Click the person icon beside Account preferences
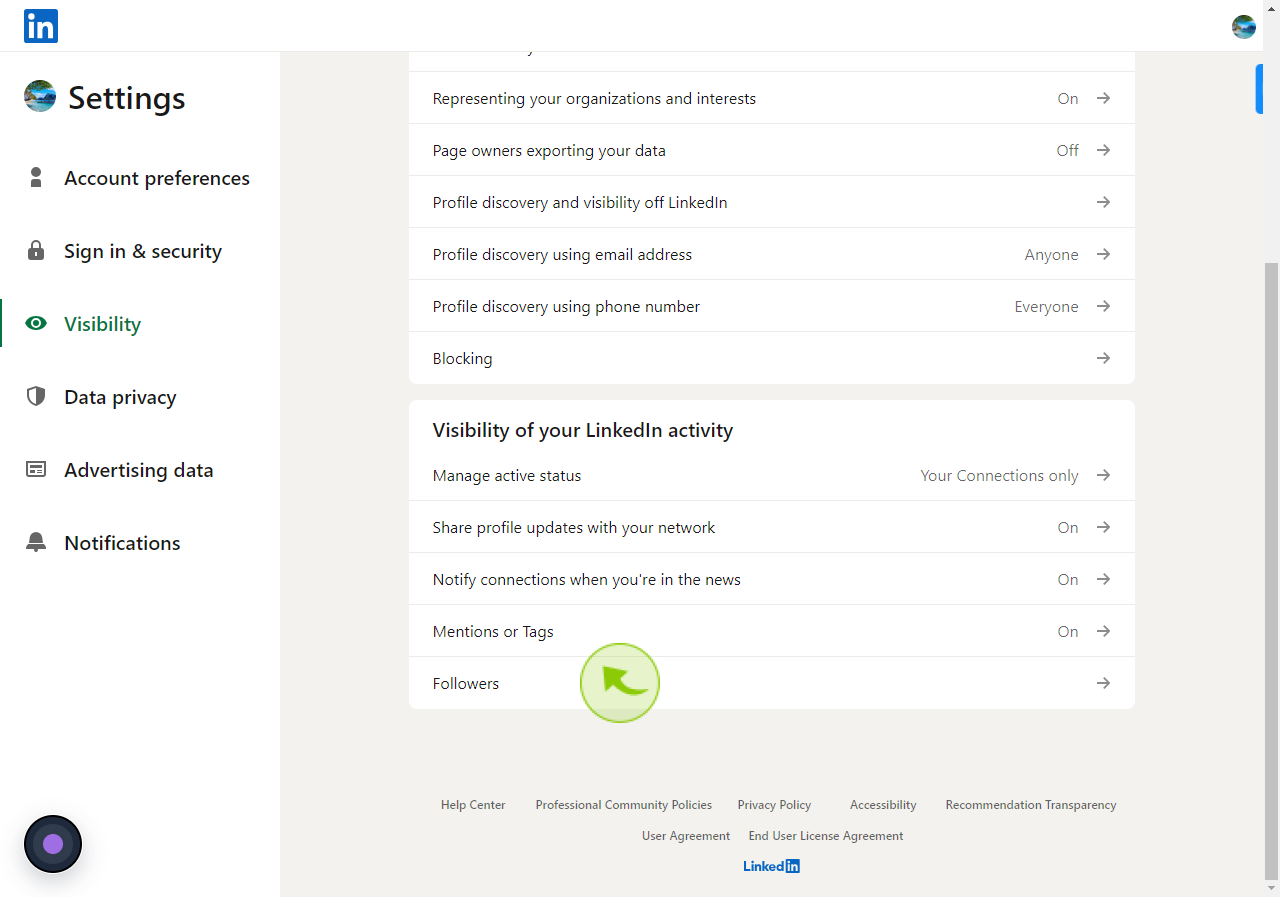The image size is (1280, 897). (x=36, y=178)
